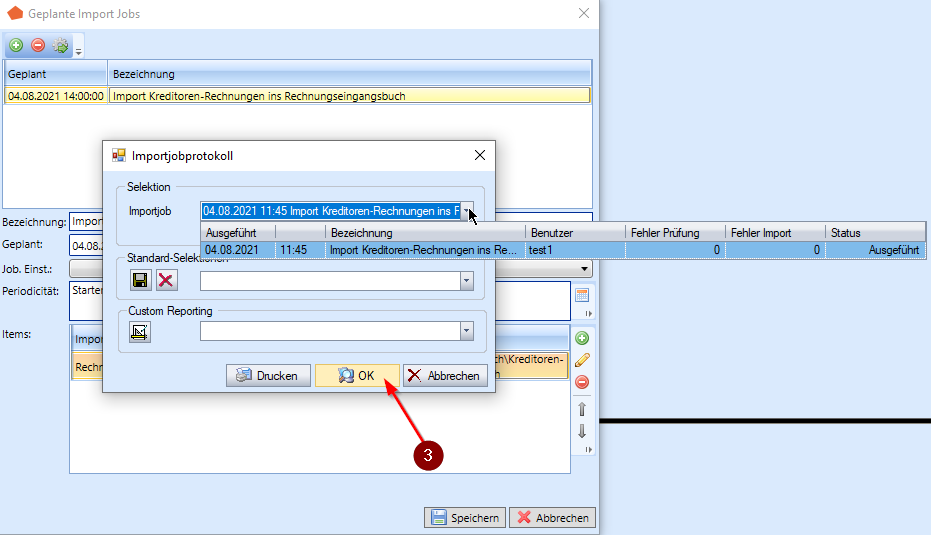This screenshot has height=535, width=931.
Task: Click the Geplant date input field
Action: tap(86, 245)
